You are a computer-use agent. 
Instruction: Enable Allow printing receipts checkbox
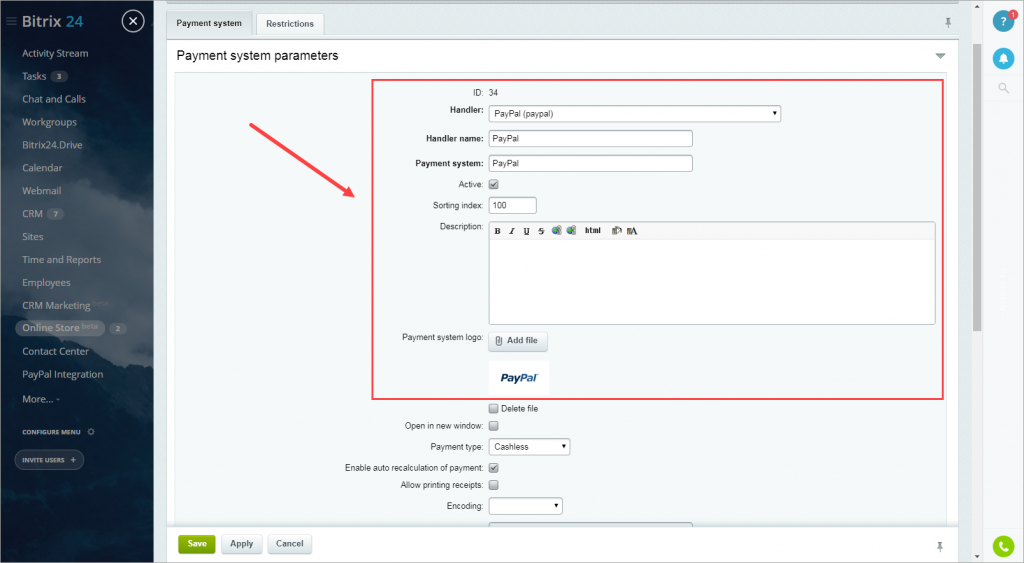pyautogui.click(x=494, y=485)
